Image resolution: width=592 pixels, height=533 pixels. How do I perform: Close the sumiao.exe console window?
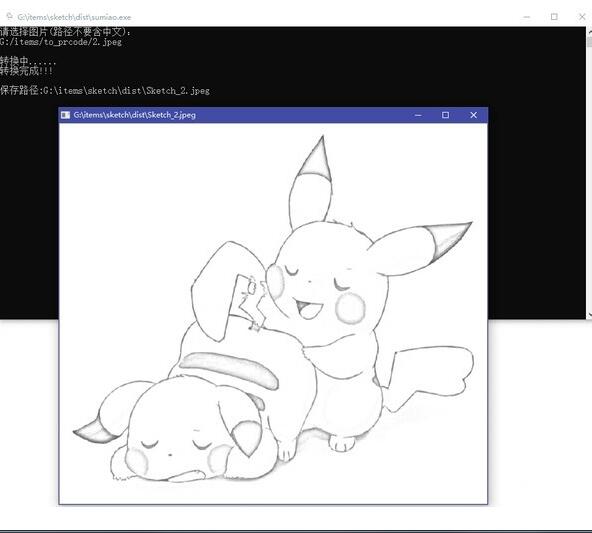pos(582,17)
